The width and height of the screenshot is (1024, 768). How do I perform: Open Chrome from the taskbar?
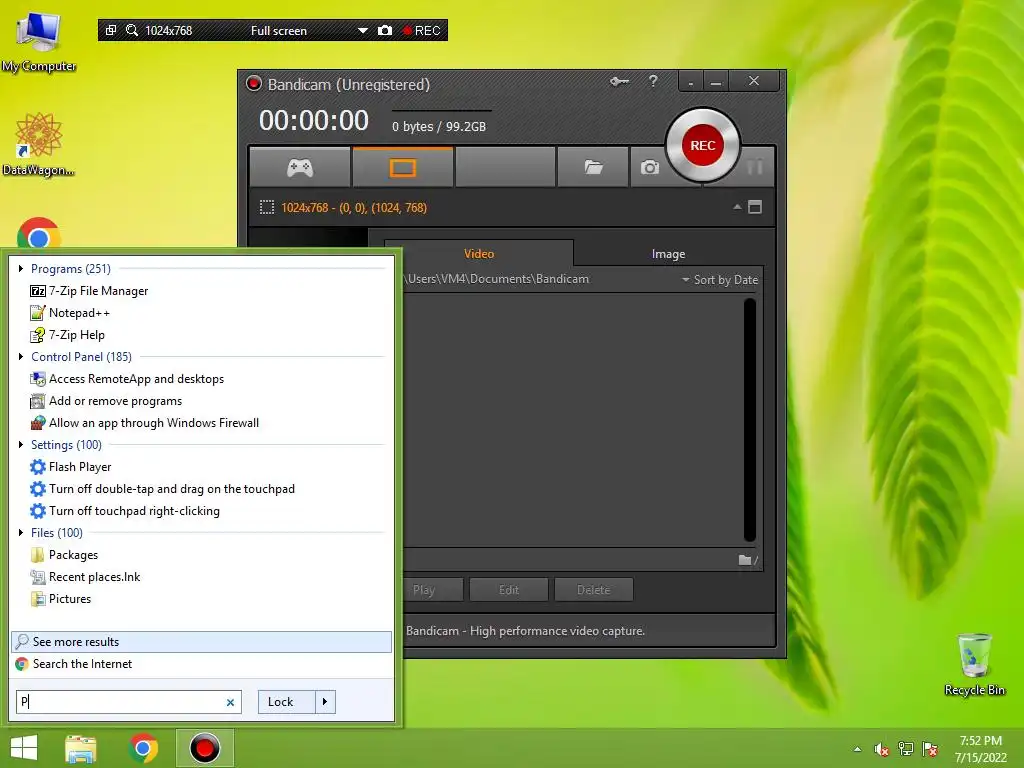pos(144,748)
